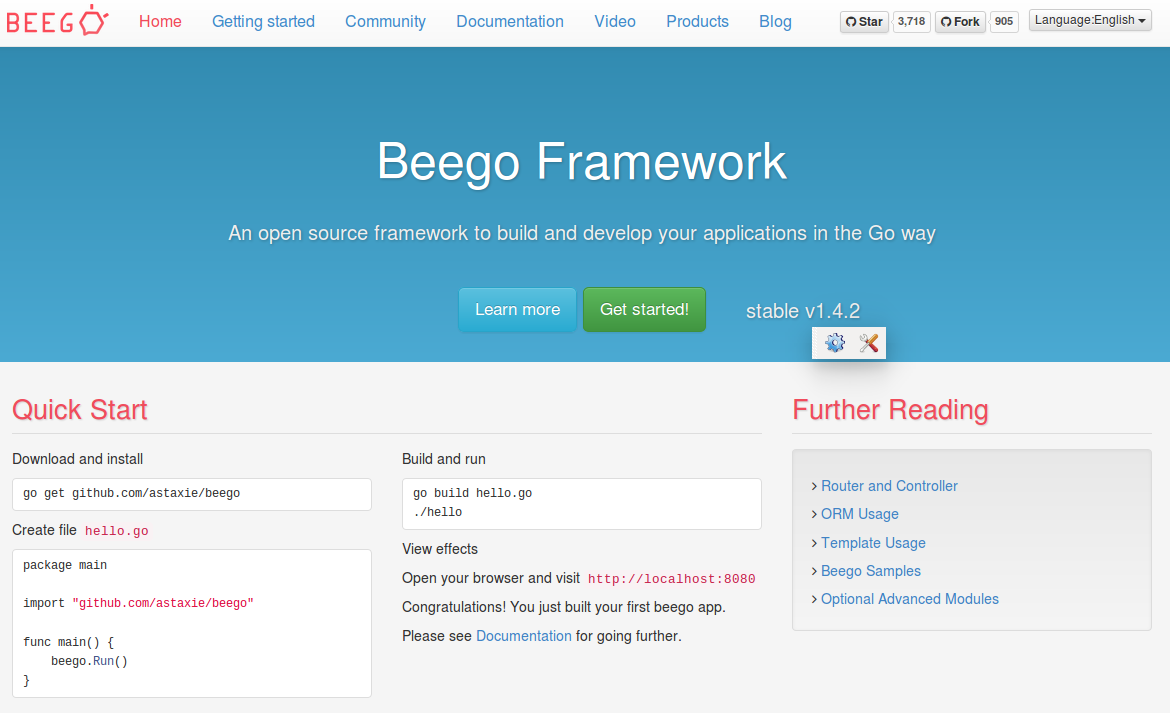Open the Template Usage link
Viewport: 1170px width, 713px height.
coord(873,543)
